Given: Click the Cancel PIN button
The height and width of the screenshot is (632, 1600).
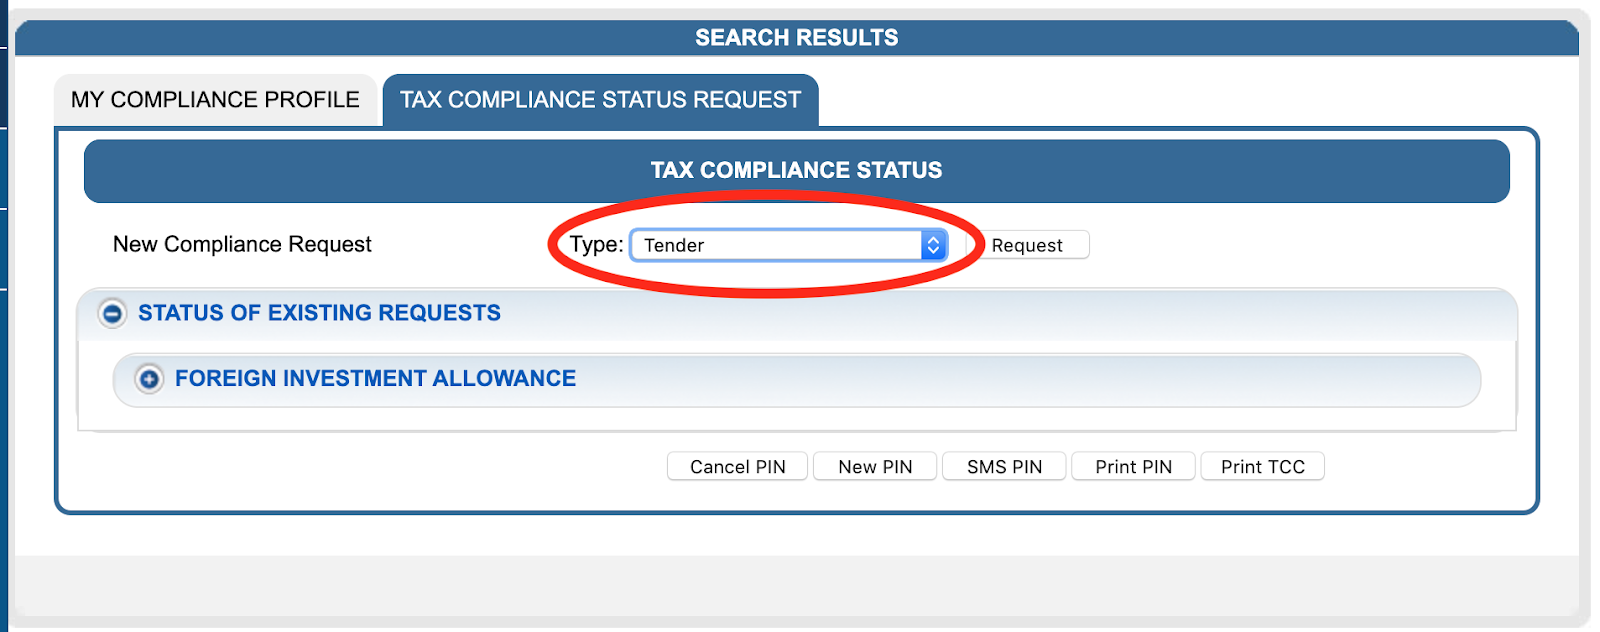Looking at the screenshot, I should pyautogui.click(x=737, y=467).
